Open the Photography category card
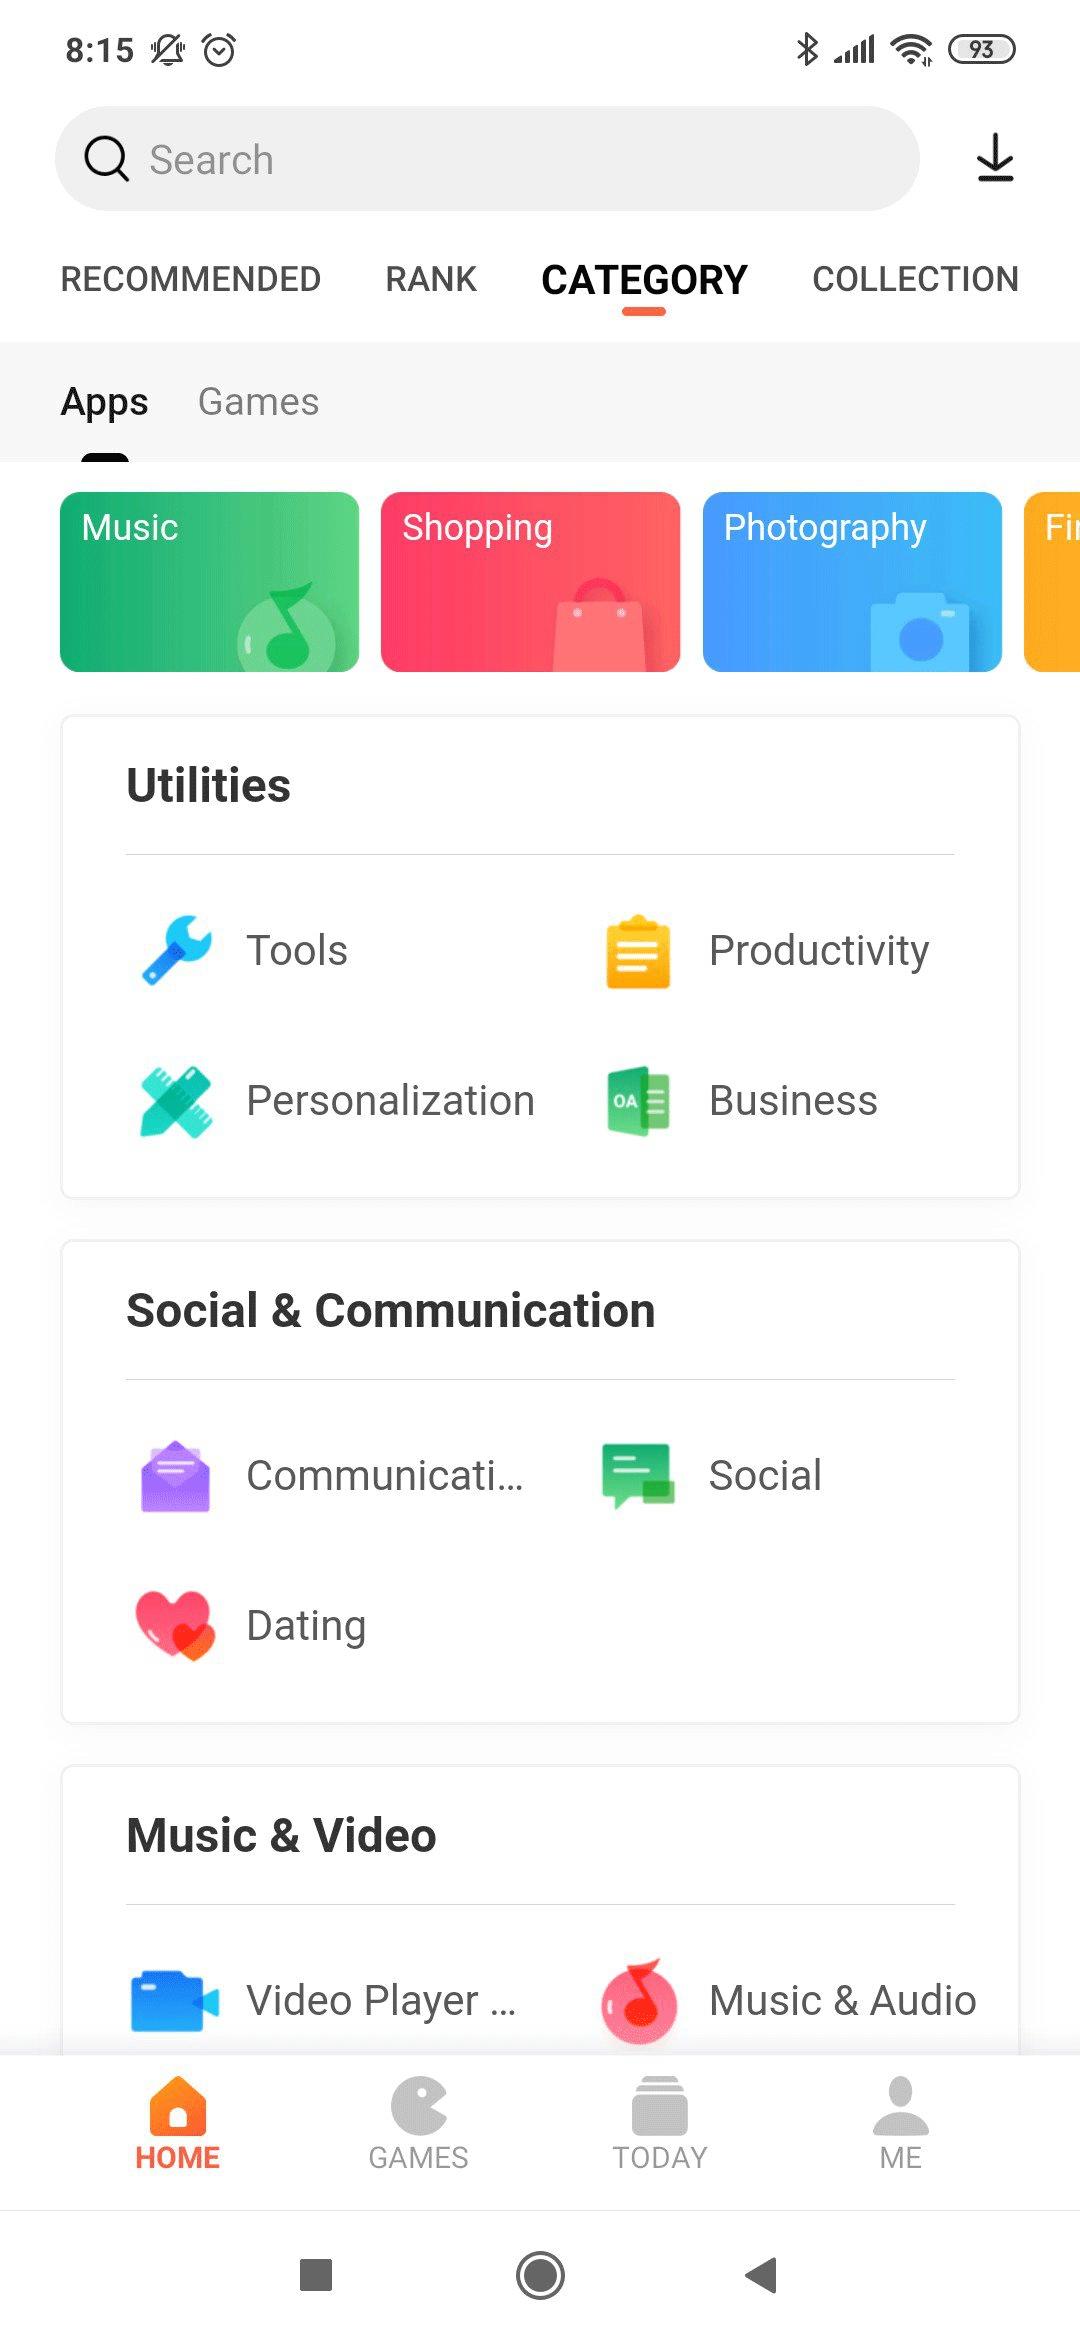Viewport: 1080px width, 2340px height. [x=852, y=581]
